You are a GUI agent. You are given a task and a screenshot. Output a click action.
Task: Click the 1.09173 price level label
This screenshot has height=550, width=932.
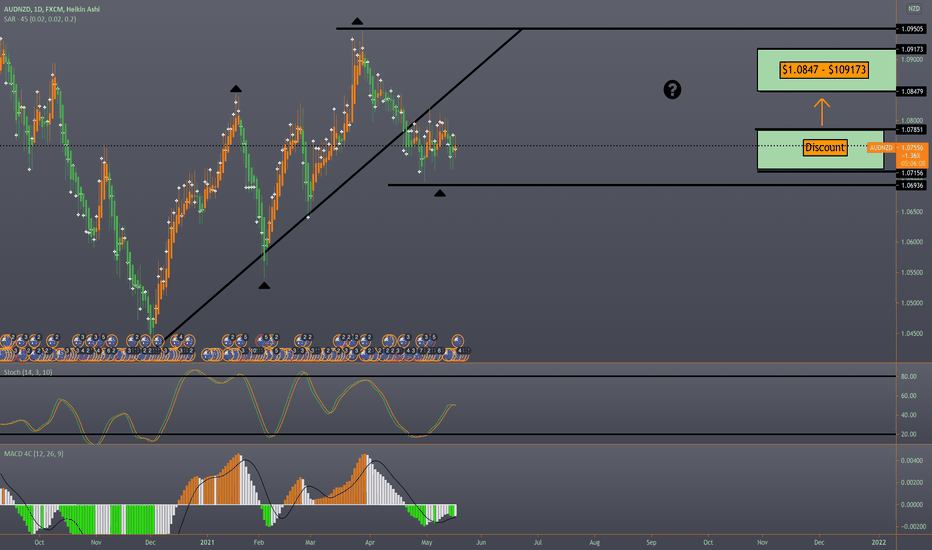pos(912,49)
